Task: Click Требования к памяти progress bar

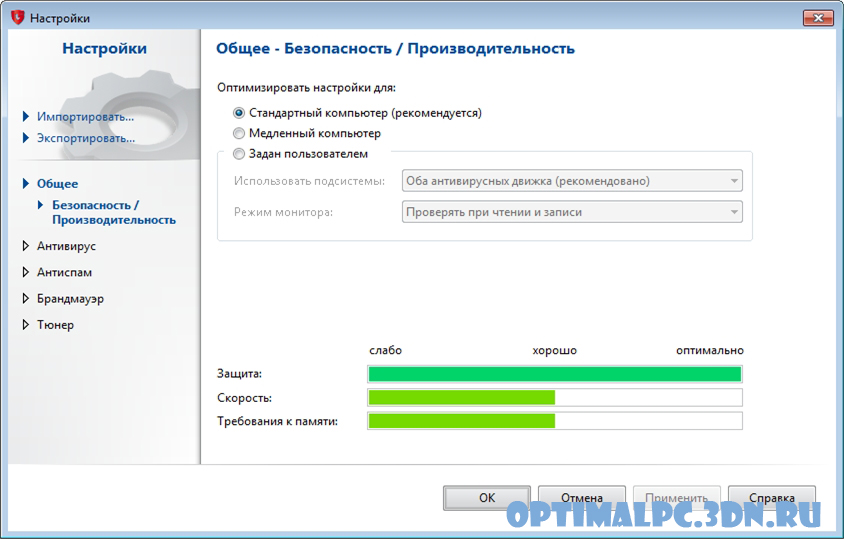Action: (555, 421)
